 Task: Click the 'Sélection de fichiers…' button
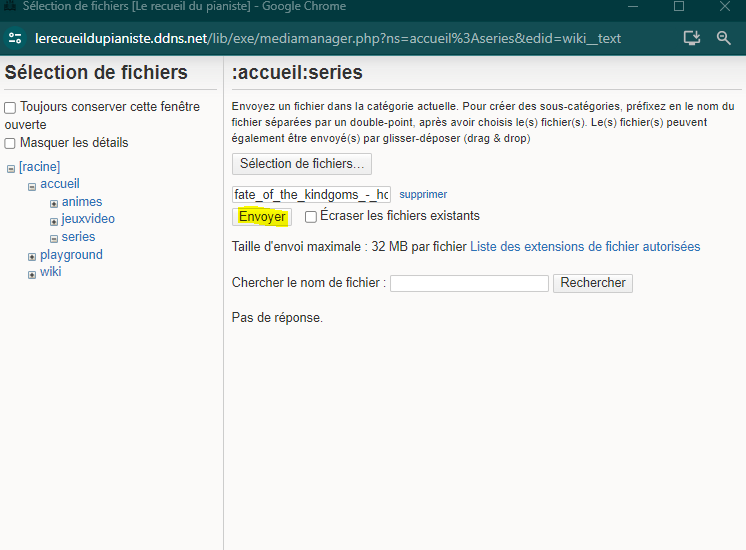coord(302,163)
